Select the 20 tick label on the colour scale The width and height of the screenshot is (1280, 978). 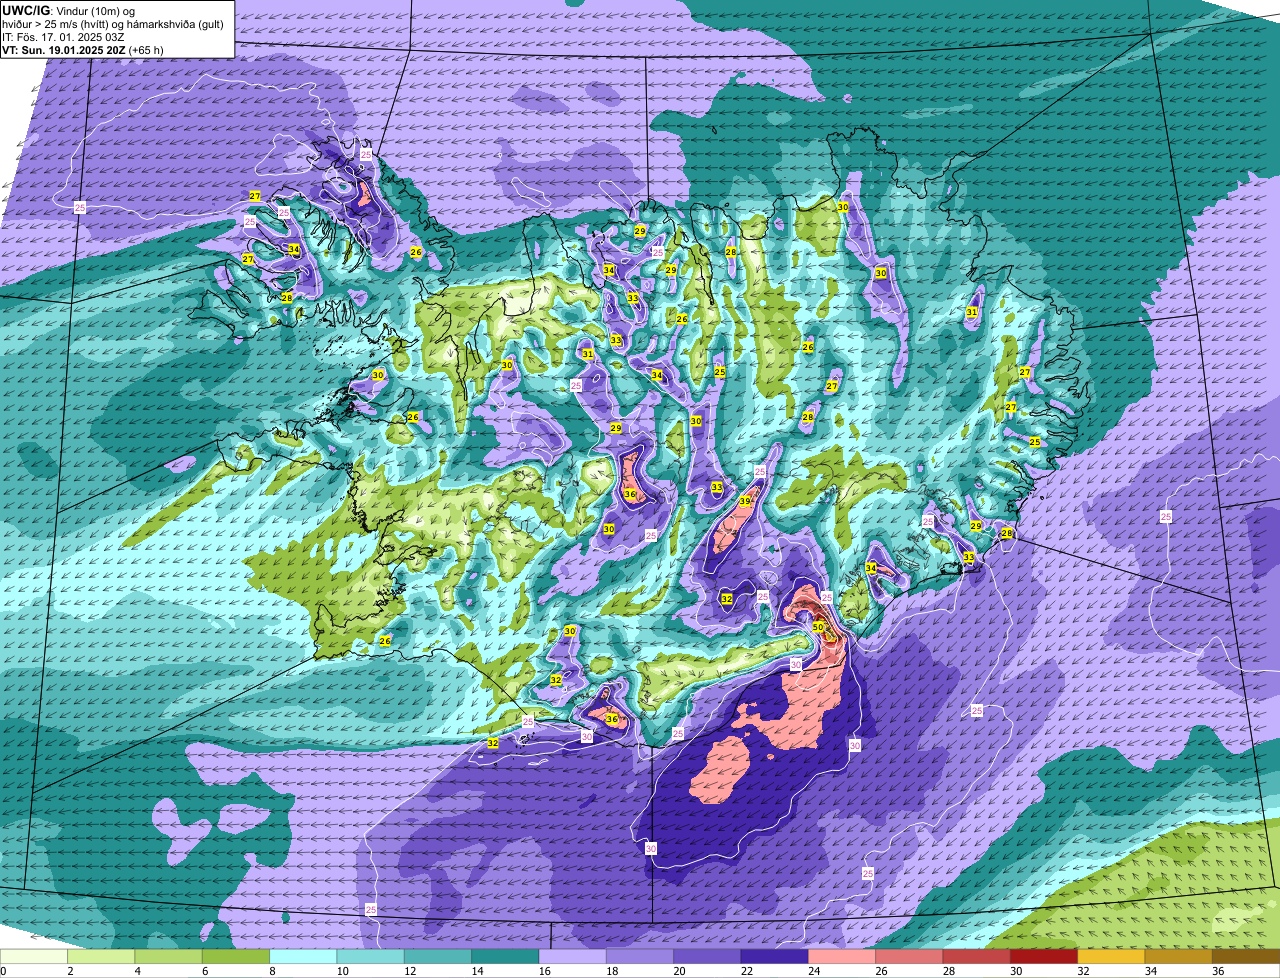coord(678,971)
